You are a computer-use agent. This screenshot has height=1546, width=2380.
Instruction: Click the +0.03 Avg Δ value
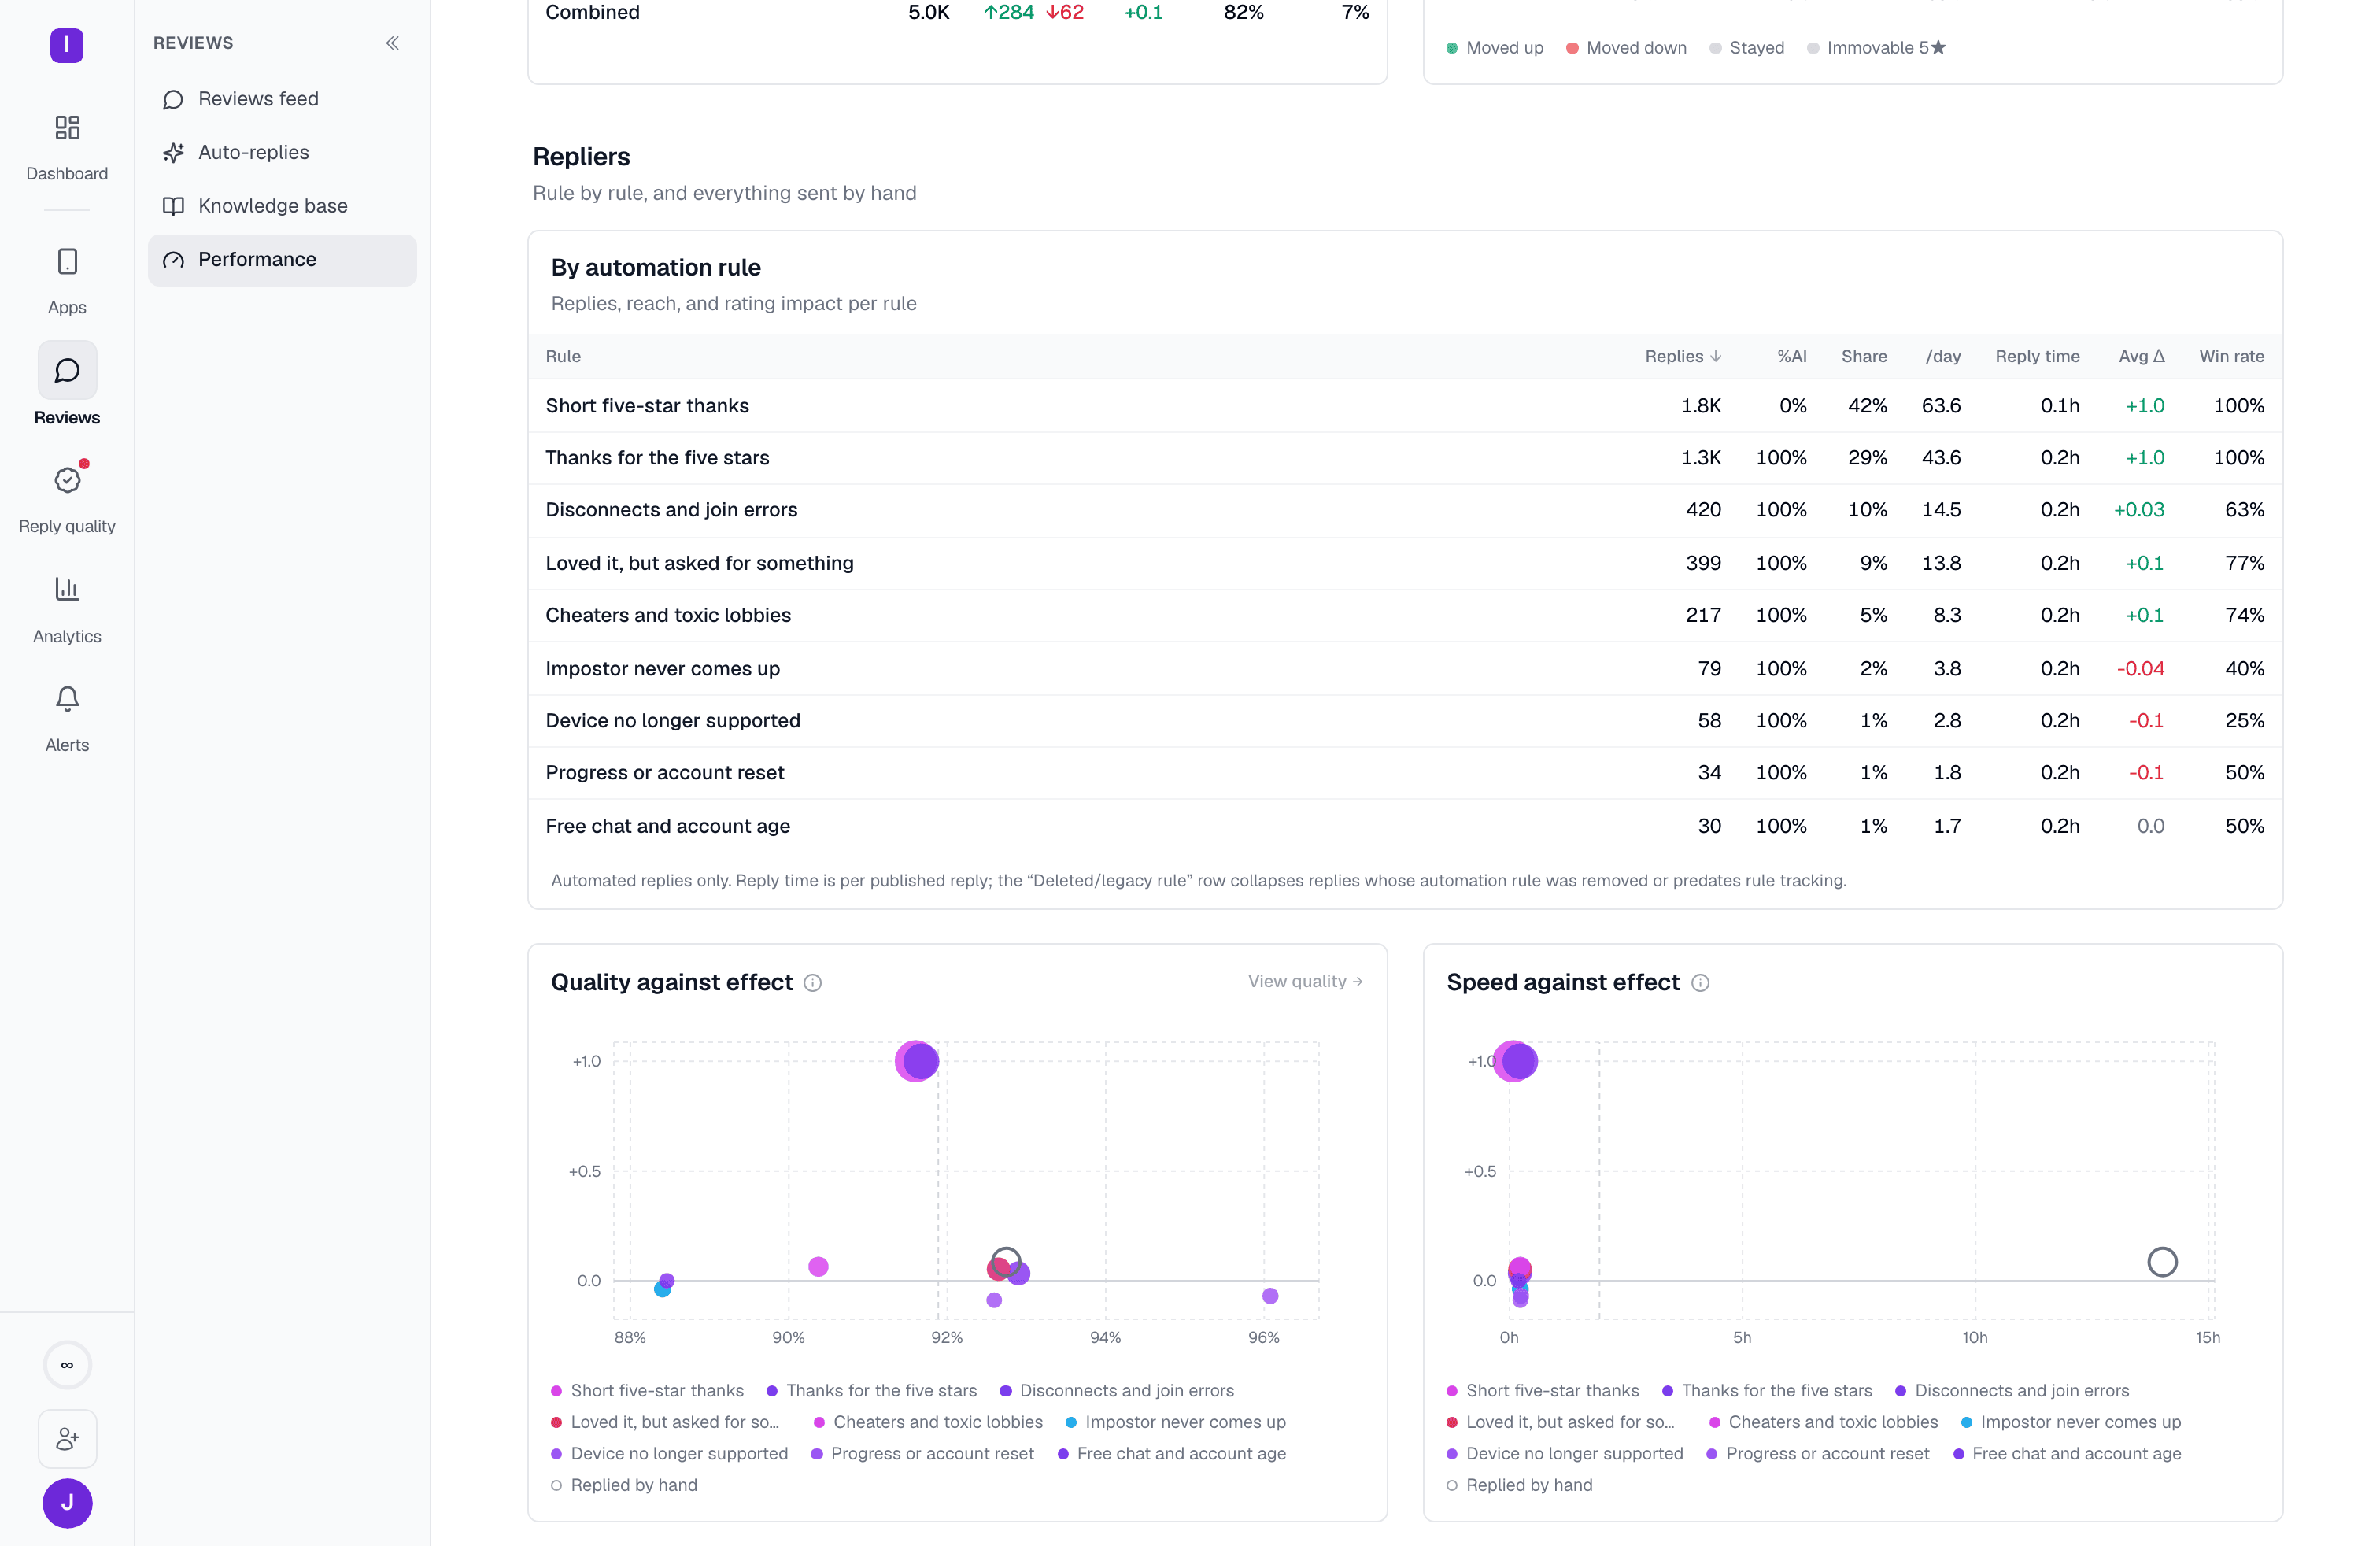pos(2139,510)
